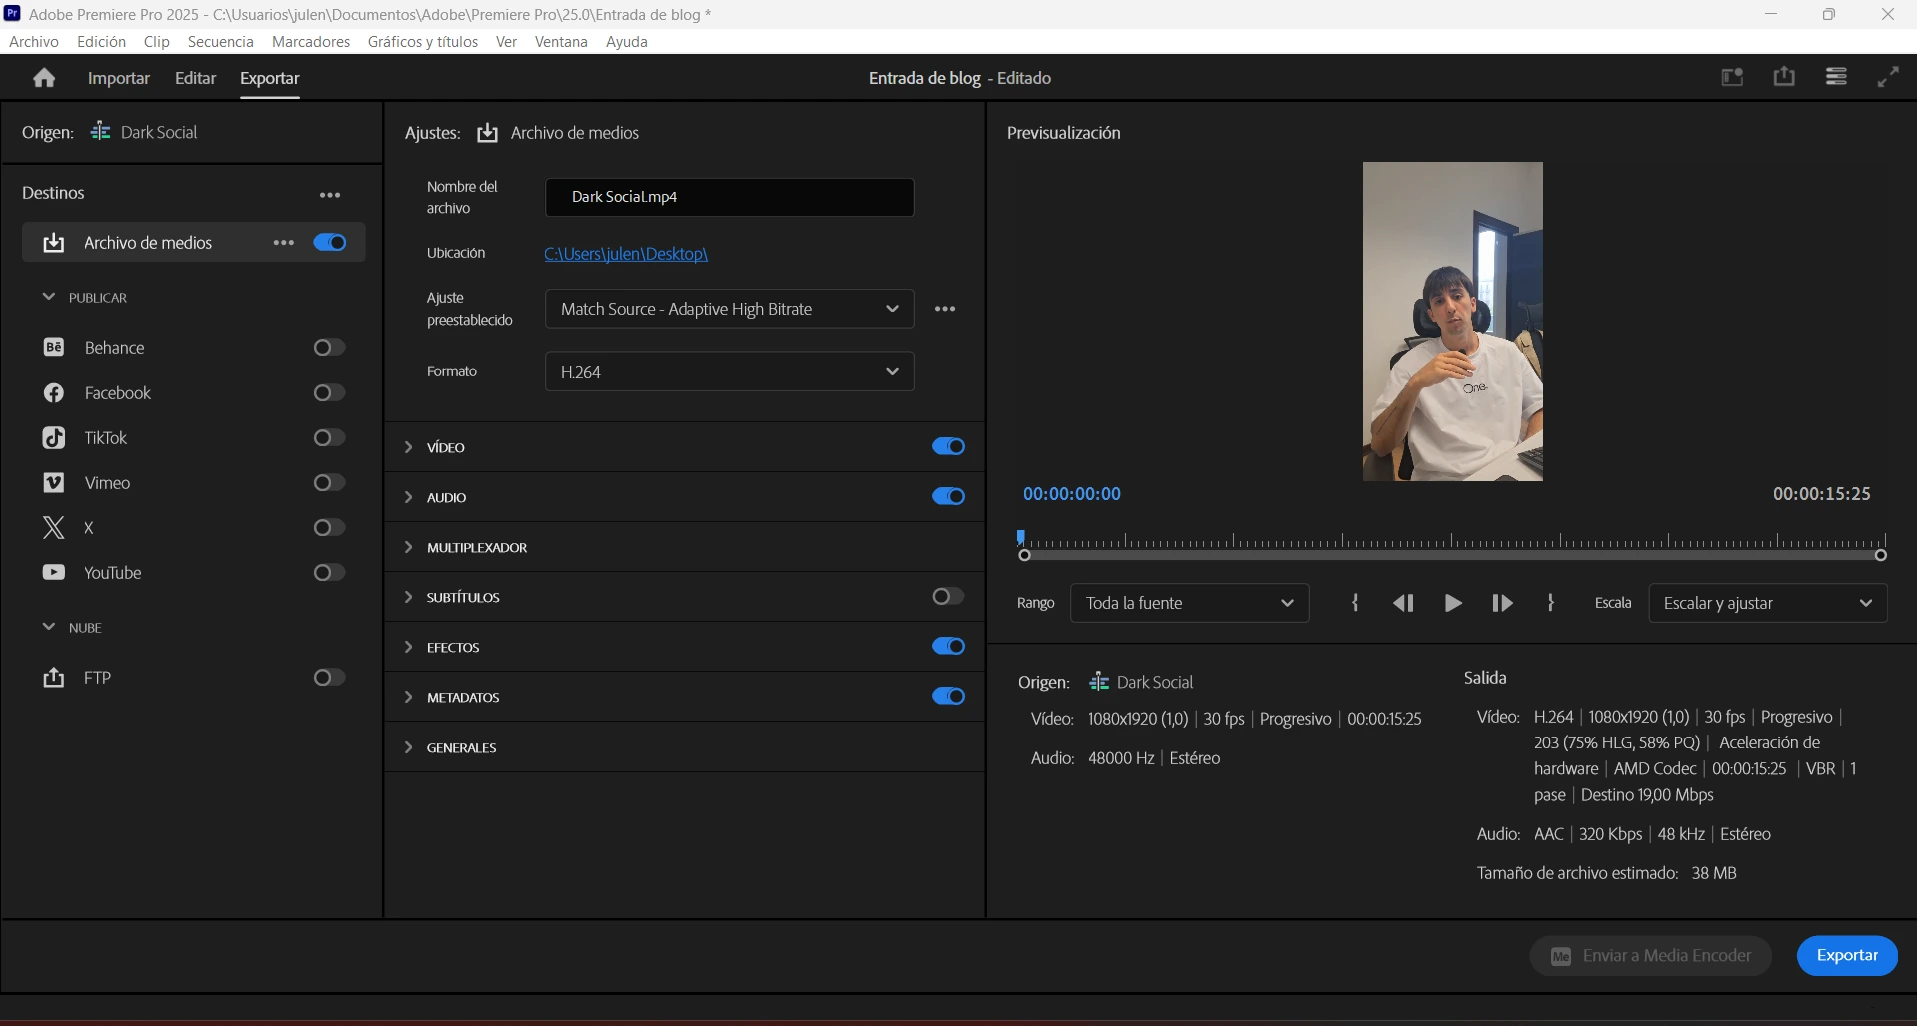Viewport: 1917px width, 1026px height.
Task: Click the X destination icon
Action: [x=54, y=528]
